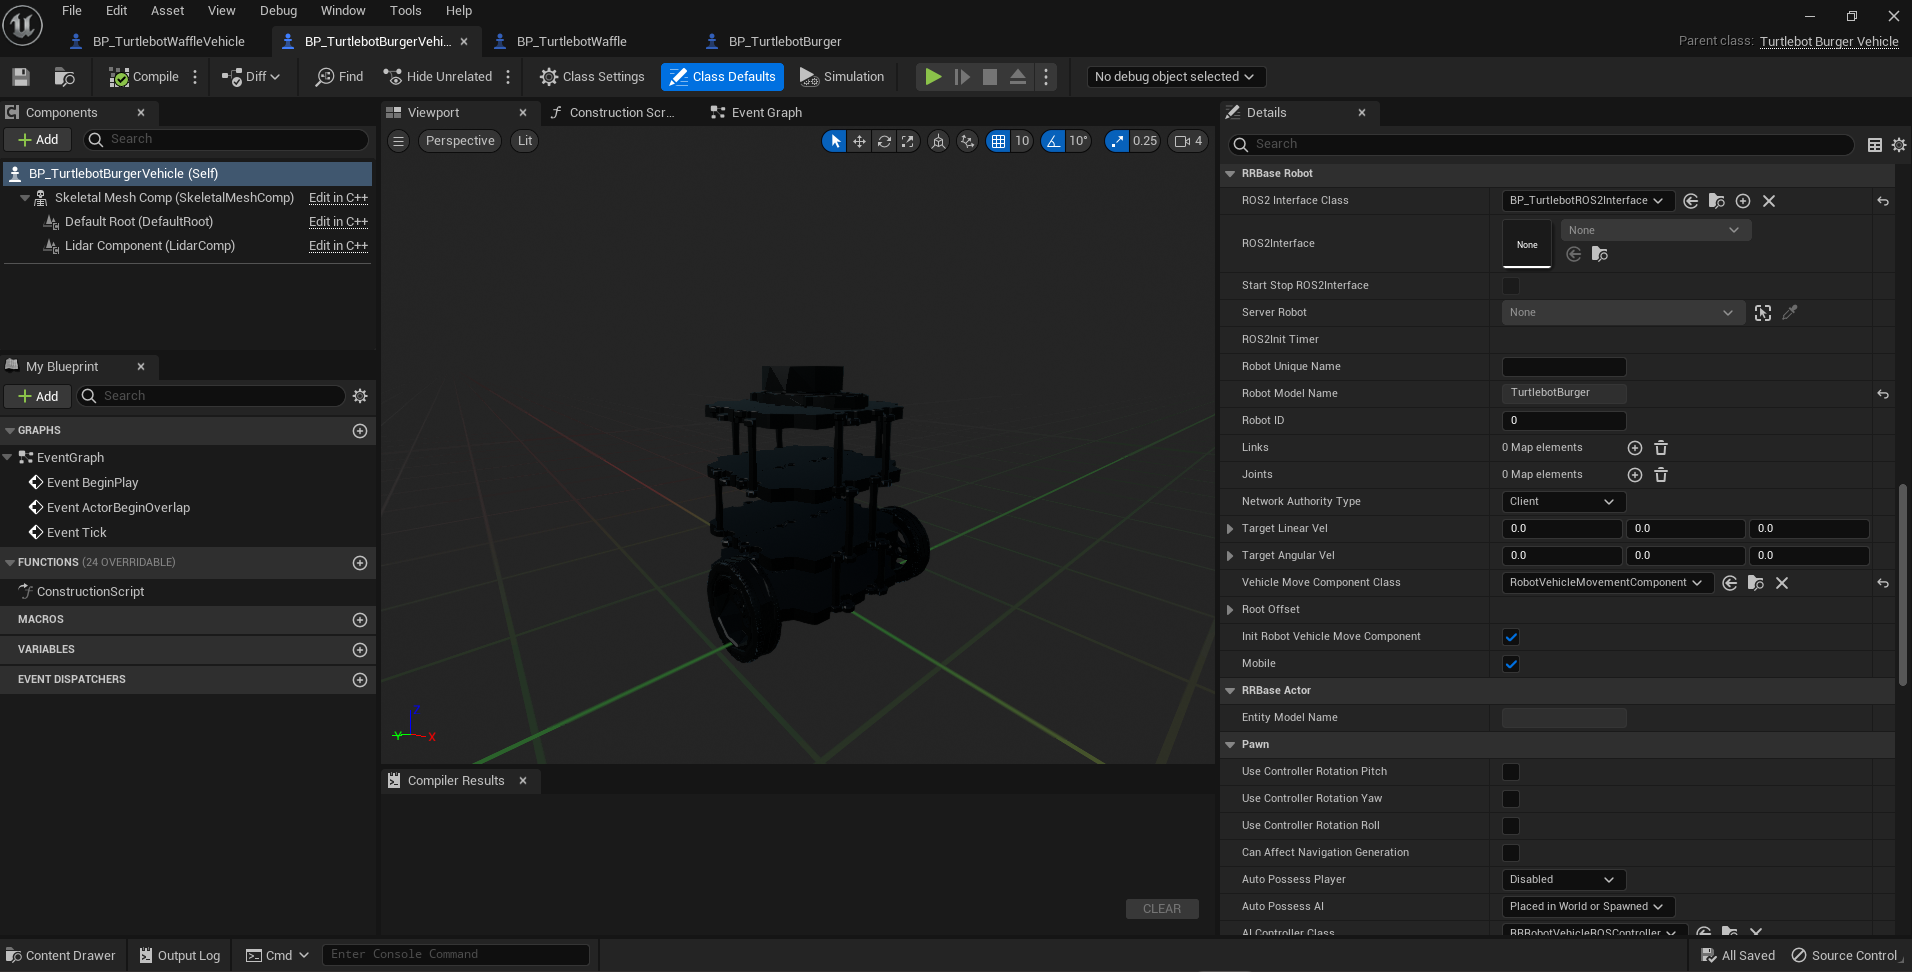The height and width of the screenshot is (972, 1912).
Task: Open surface snapping options icon
Action: click(x=967, y=141)
